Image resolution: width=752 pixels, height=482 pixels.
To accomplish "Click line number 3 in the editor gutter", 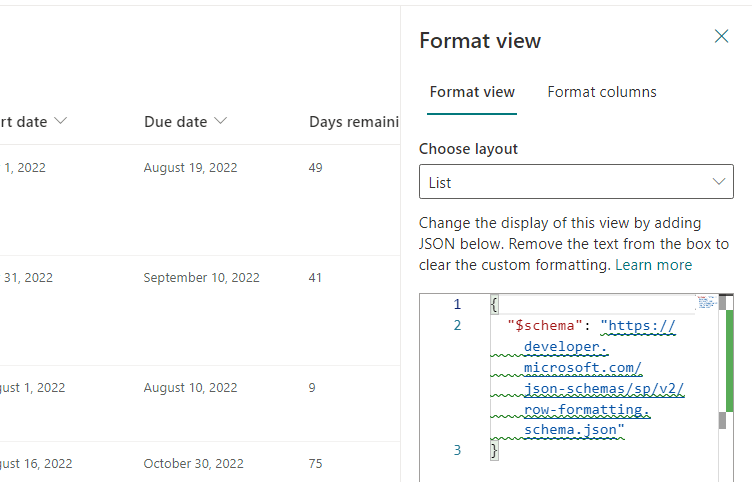I will pyautogui.click(x=457, y=450).
